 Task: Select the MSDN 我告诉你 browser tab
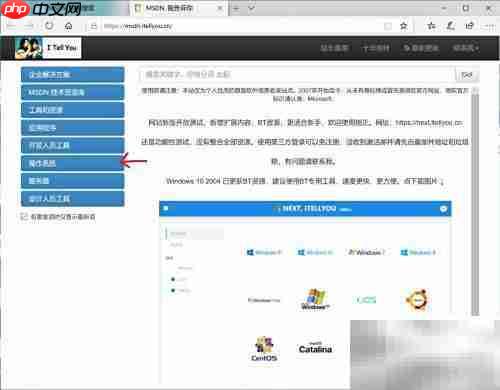(x=178, y=8)
